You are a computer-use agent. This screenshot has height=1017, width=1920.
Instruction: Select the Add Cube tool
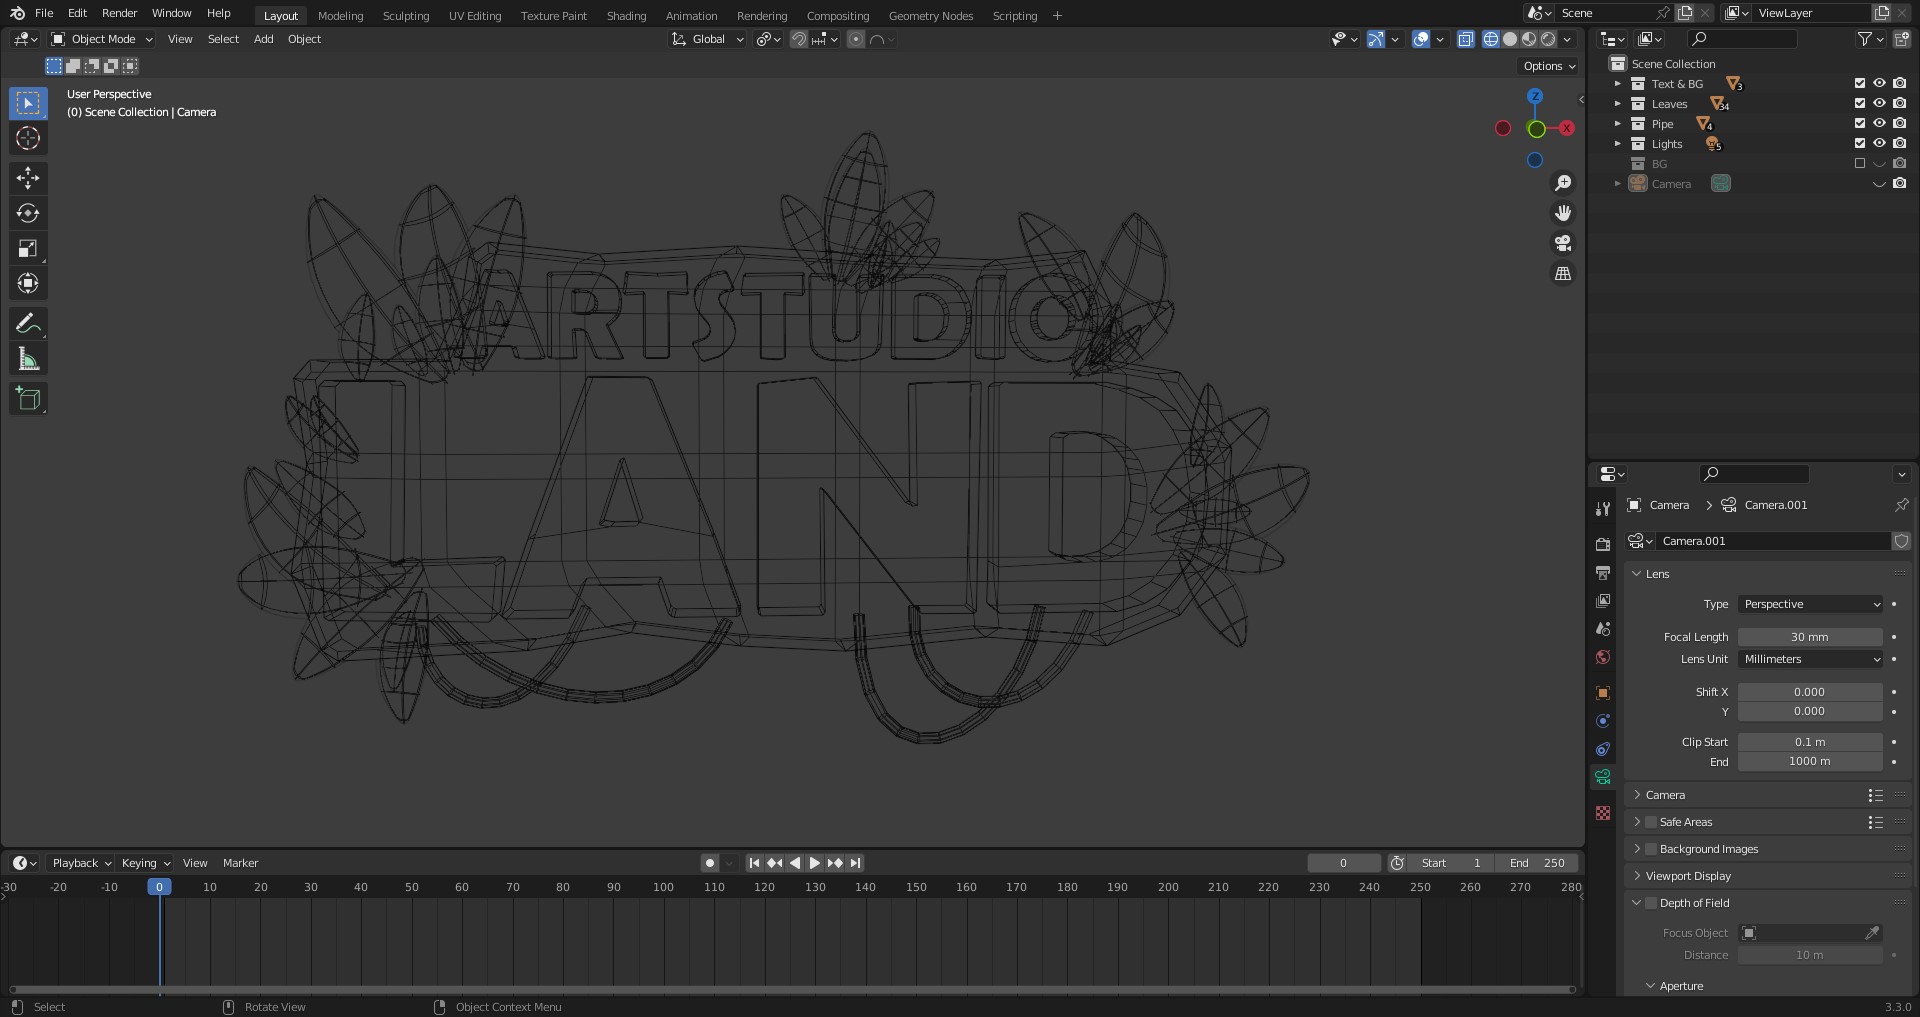click(x=28, y=398)
